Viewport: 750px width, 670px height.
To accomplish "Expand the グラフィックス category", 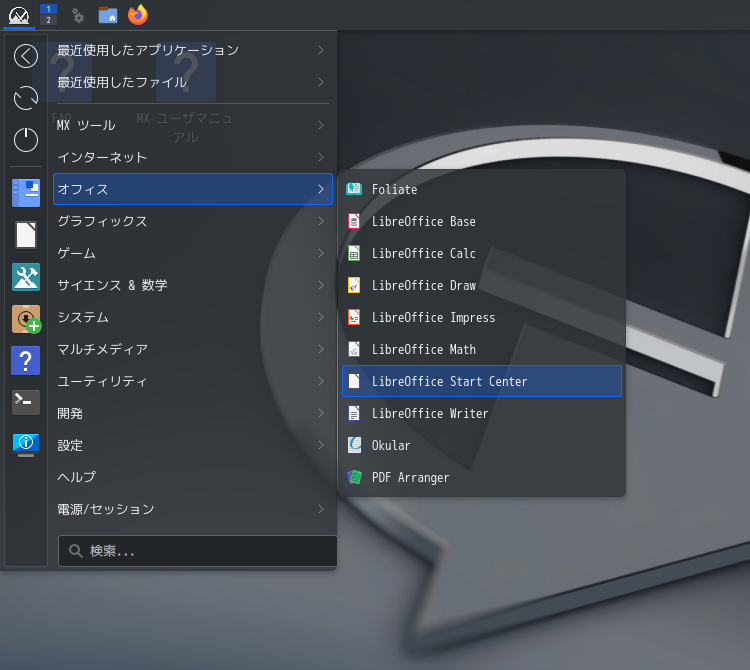I will click(x=193, y=221).
